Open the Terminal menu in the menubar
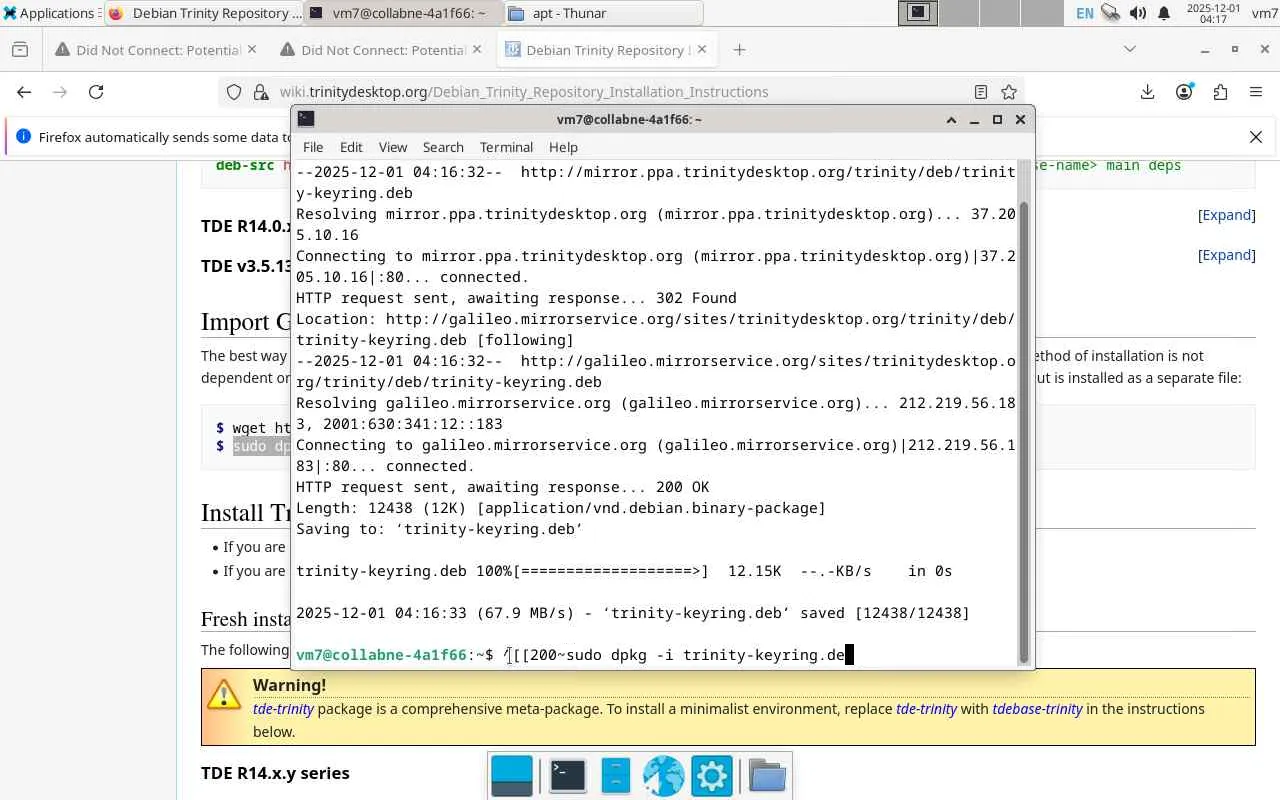Image resolution: width=1280 pixels, height=800 pixels. click(506, 147)
